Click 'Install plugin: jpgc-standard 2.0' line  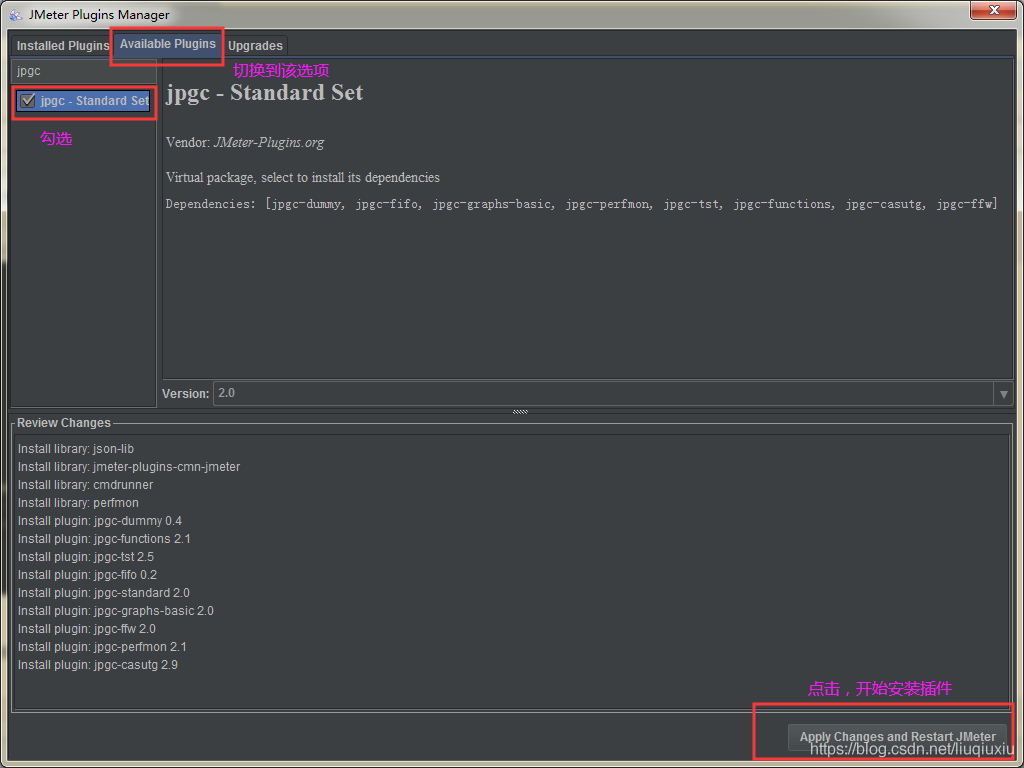104,593
